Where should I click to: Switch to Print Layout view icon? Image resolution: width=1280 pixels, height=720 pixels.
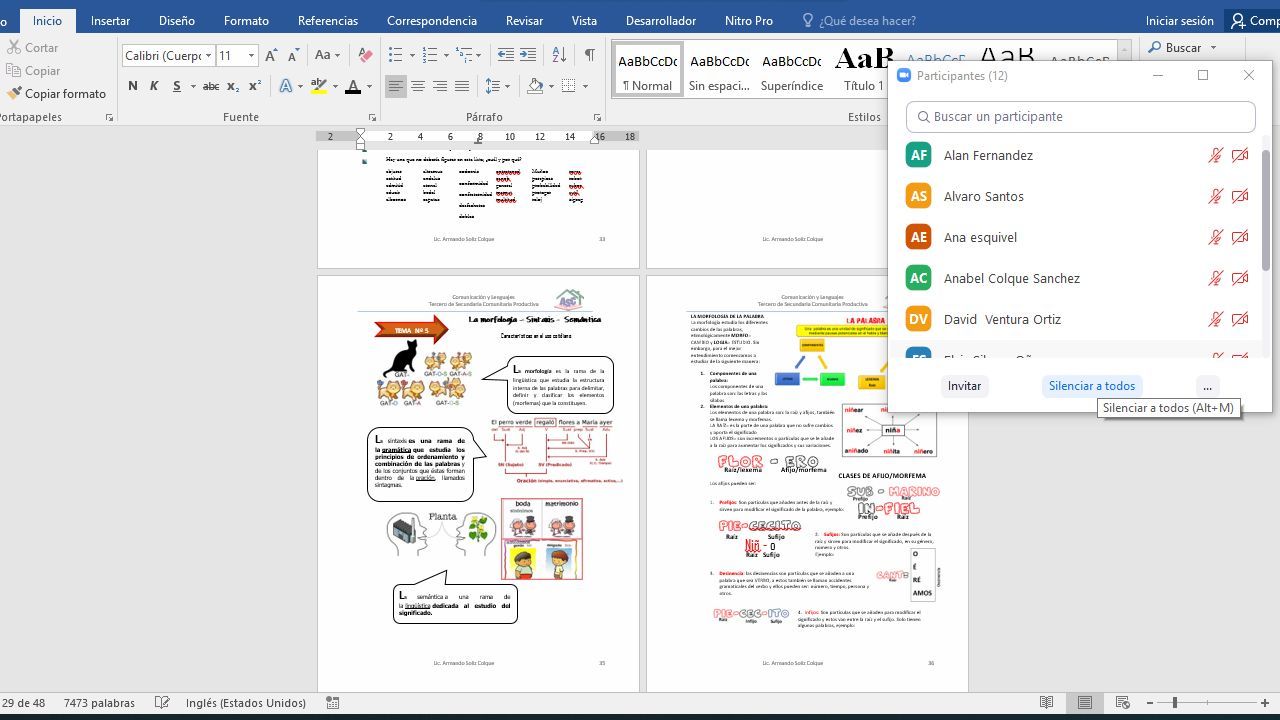1084,703
